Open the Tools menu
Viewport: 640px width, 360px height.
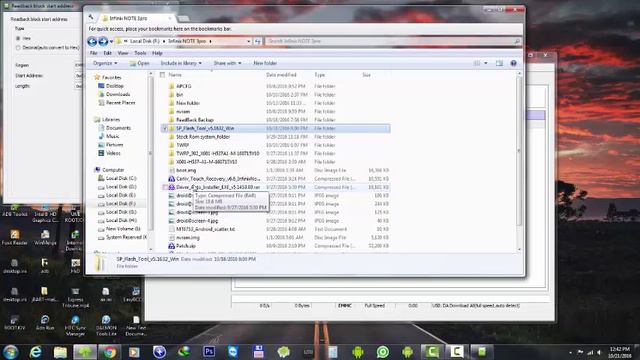[x=140, y=53]
